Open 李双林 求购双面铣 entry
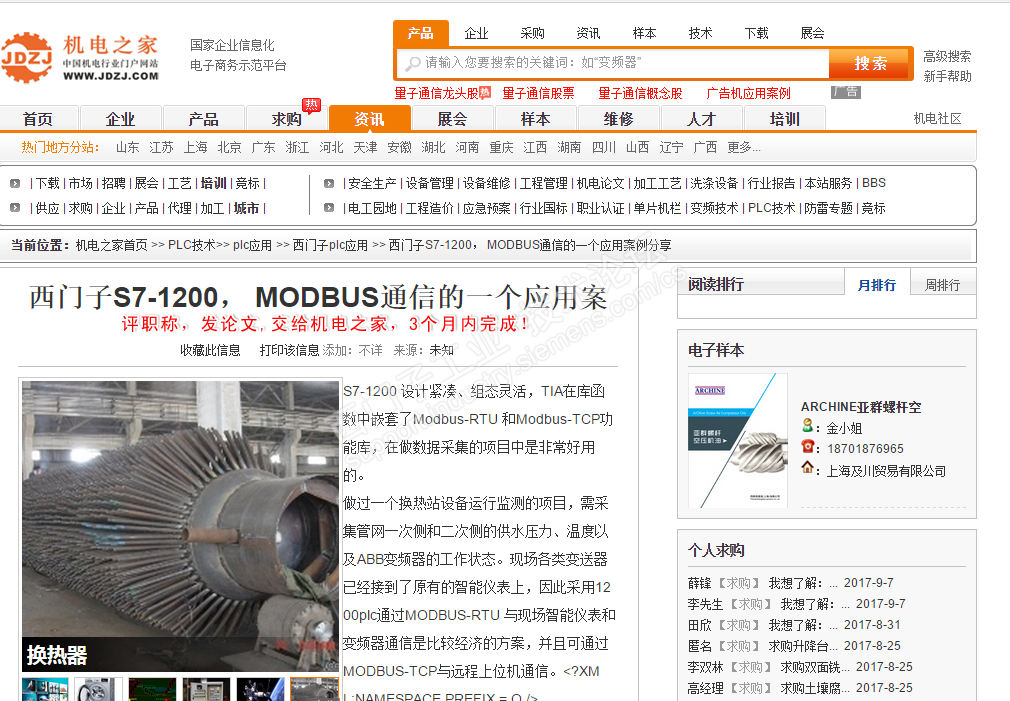Image resolution: width=1010 pixels, height=701 pixels. tap(800, 667)
